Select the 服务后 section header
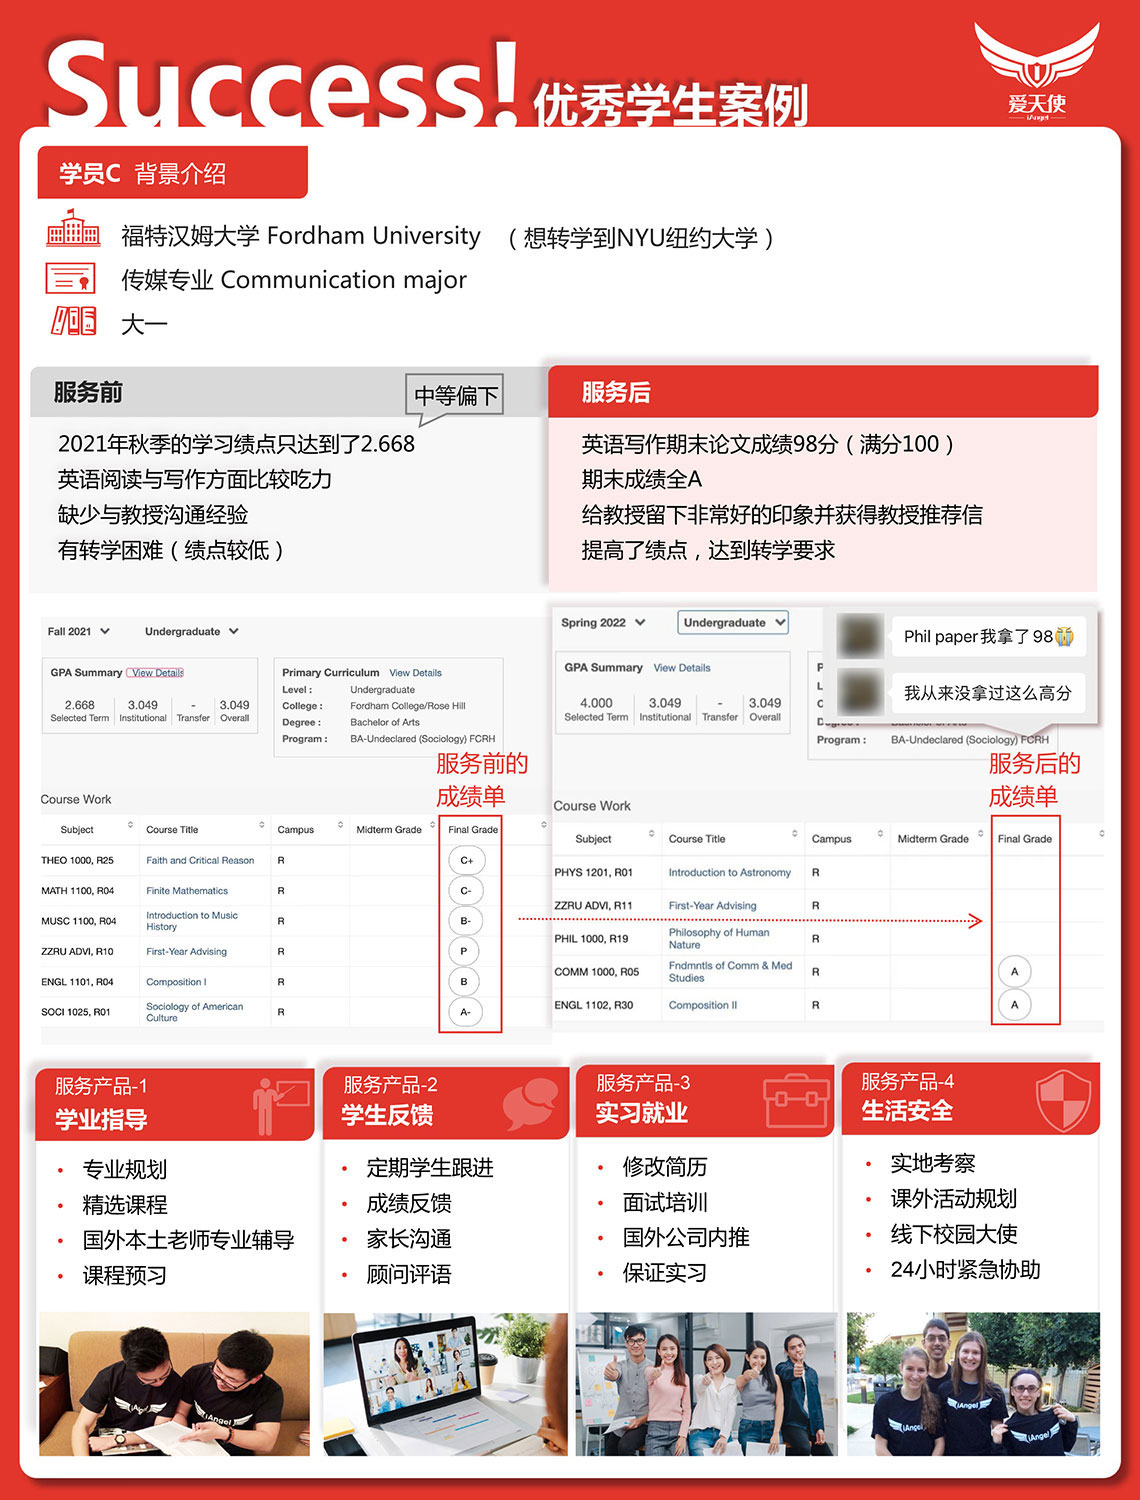Image resolution: width=1140 pixels, height=1500 pixels. coord(823,392)
